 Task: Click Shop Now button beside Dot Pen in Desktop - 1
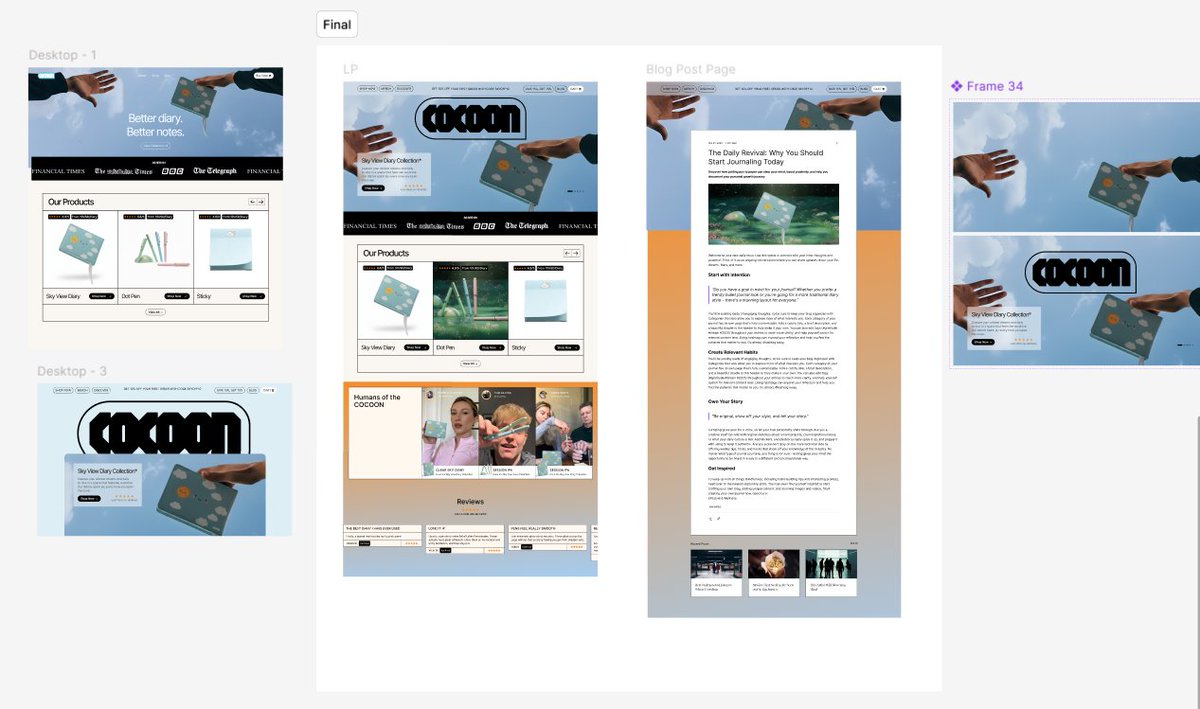tap(176, 296)
